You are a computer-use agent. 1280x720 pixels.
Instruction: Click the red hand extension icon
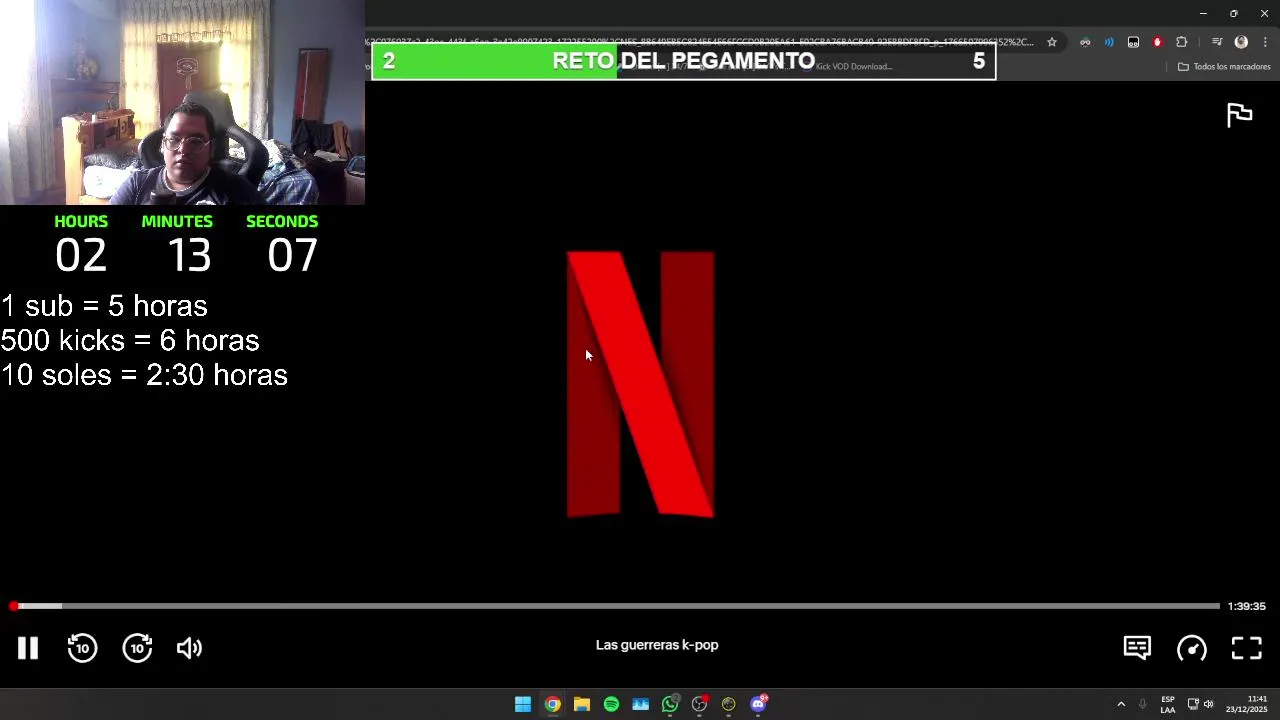(1157, 42)
